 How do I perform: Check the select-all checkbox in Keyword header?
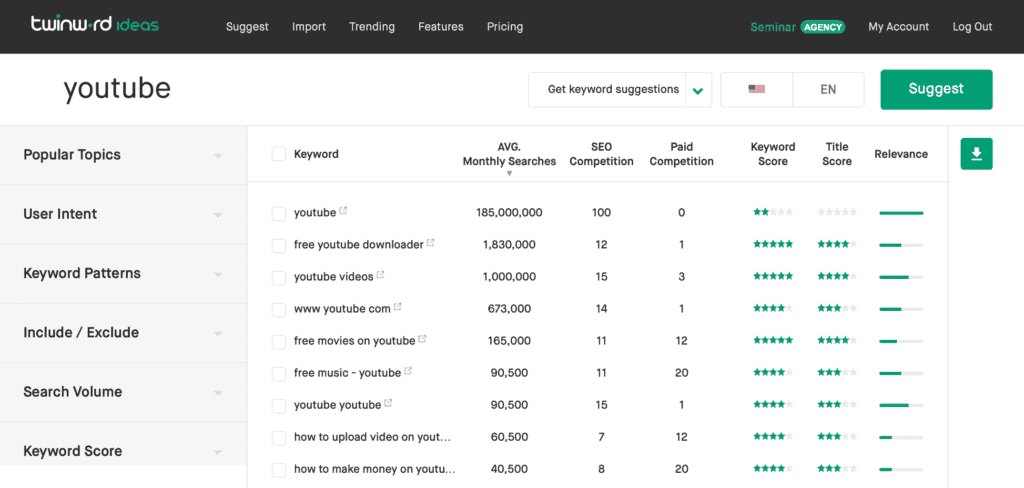pos(279,154)
